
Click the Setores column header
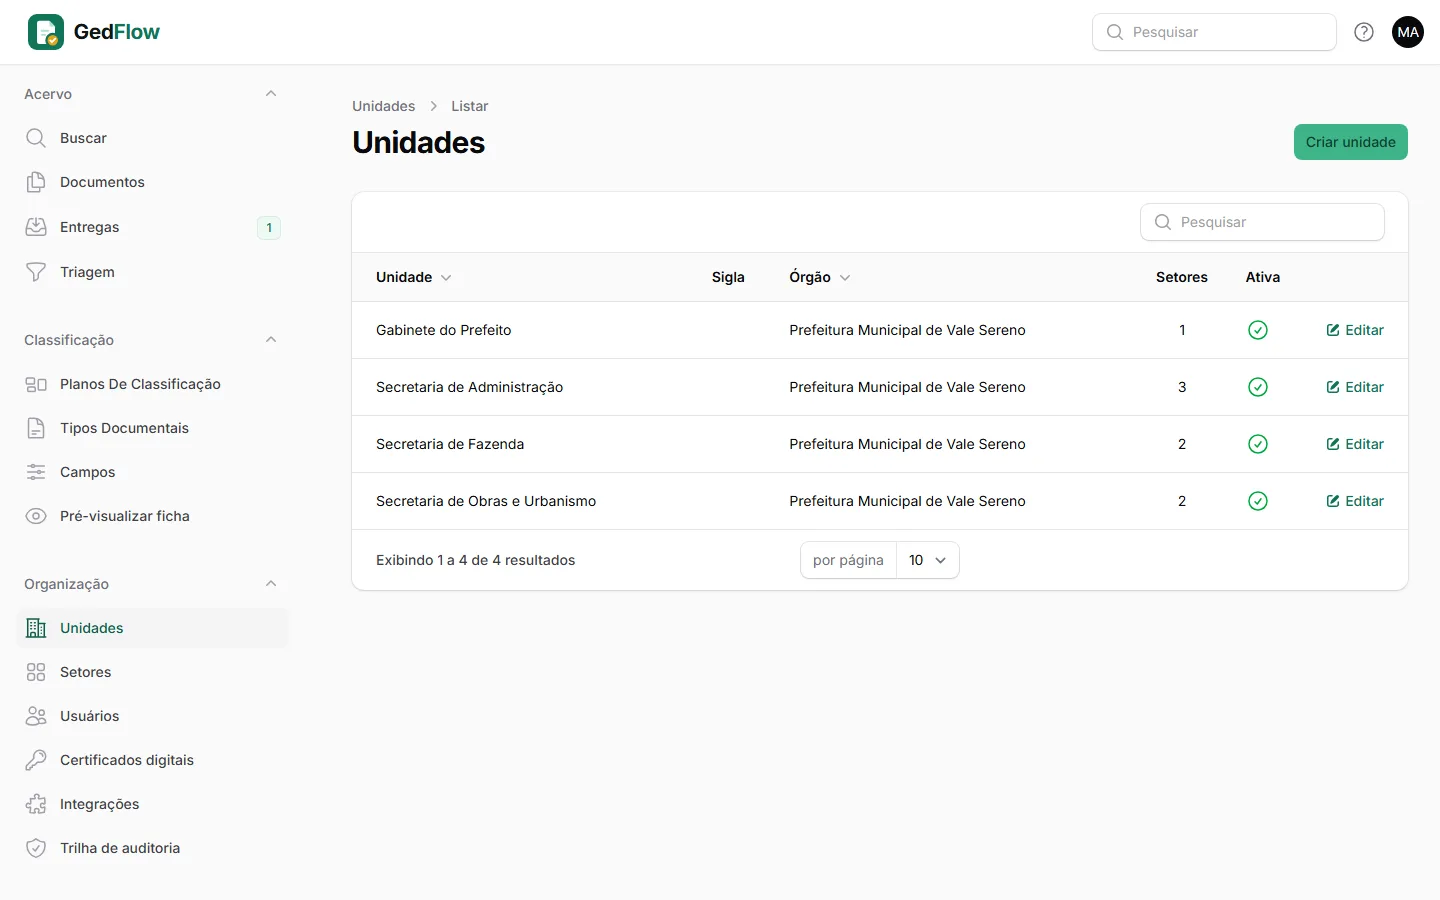point(1182,277)
